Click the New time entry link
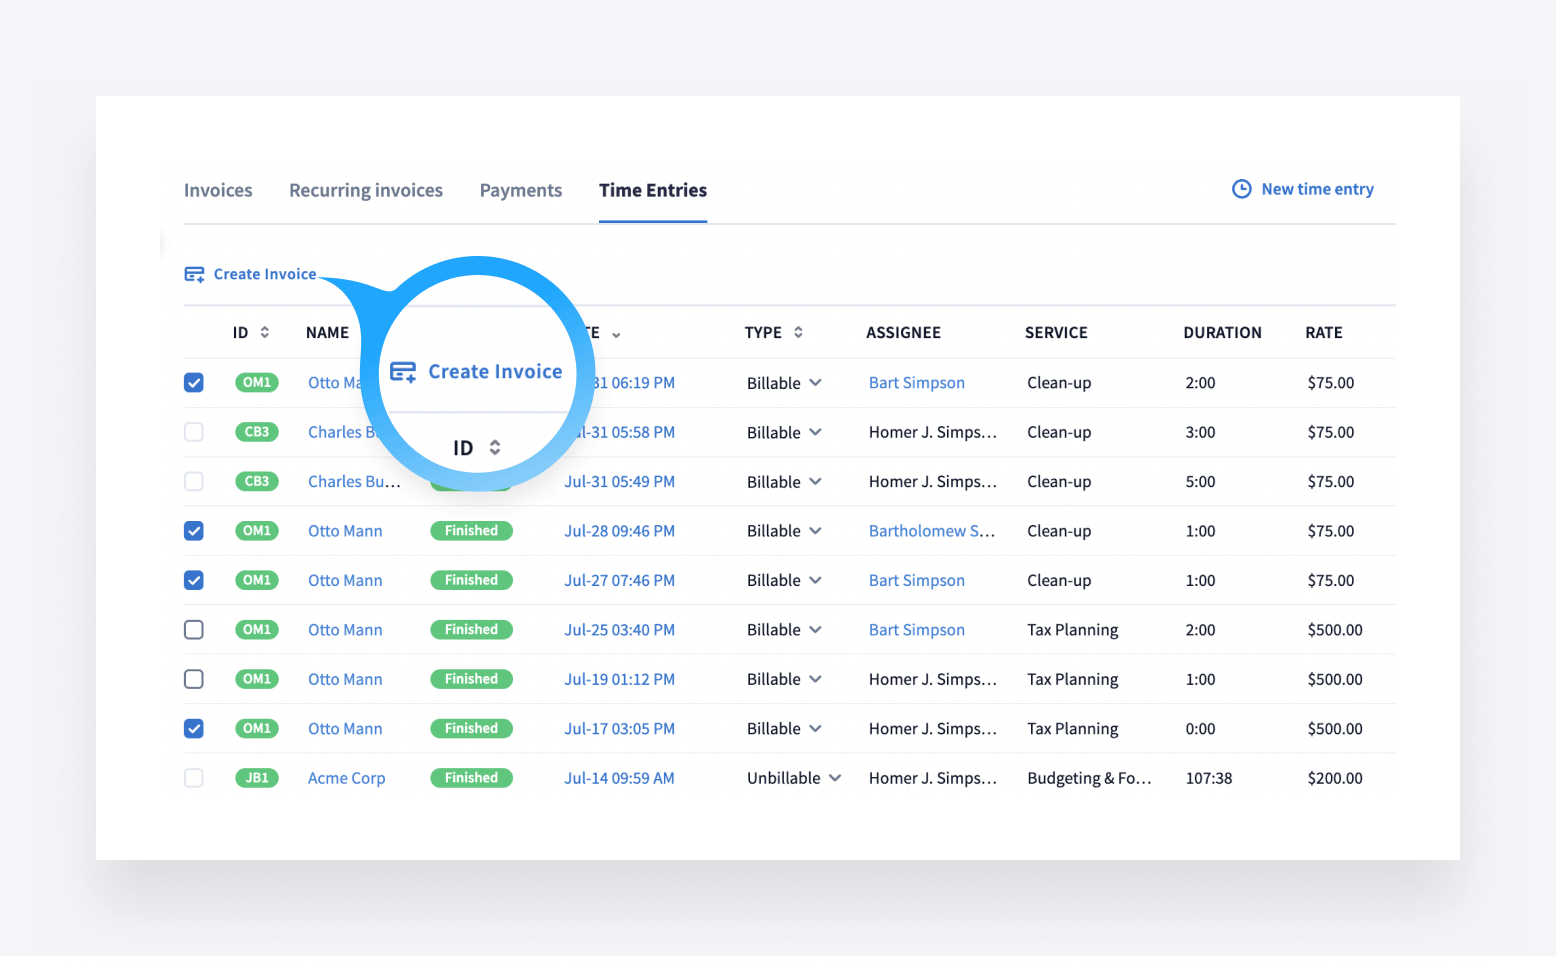The height and width of the screenshot is (968, 1556). (1317, 189)
